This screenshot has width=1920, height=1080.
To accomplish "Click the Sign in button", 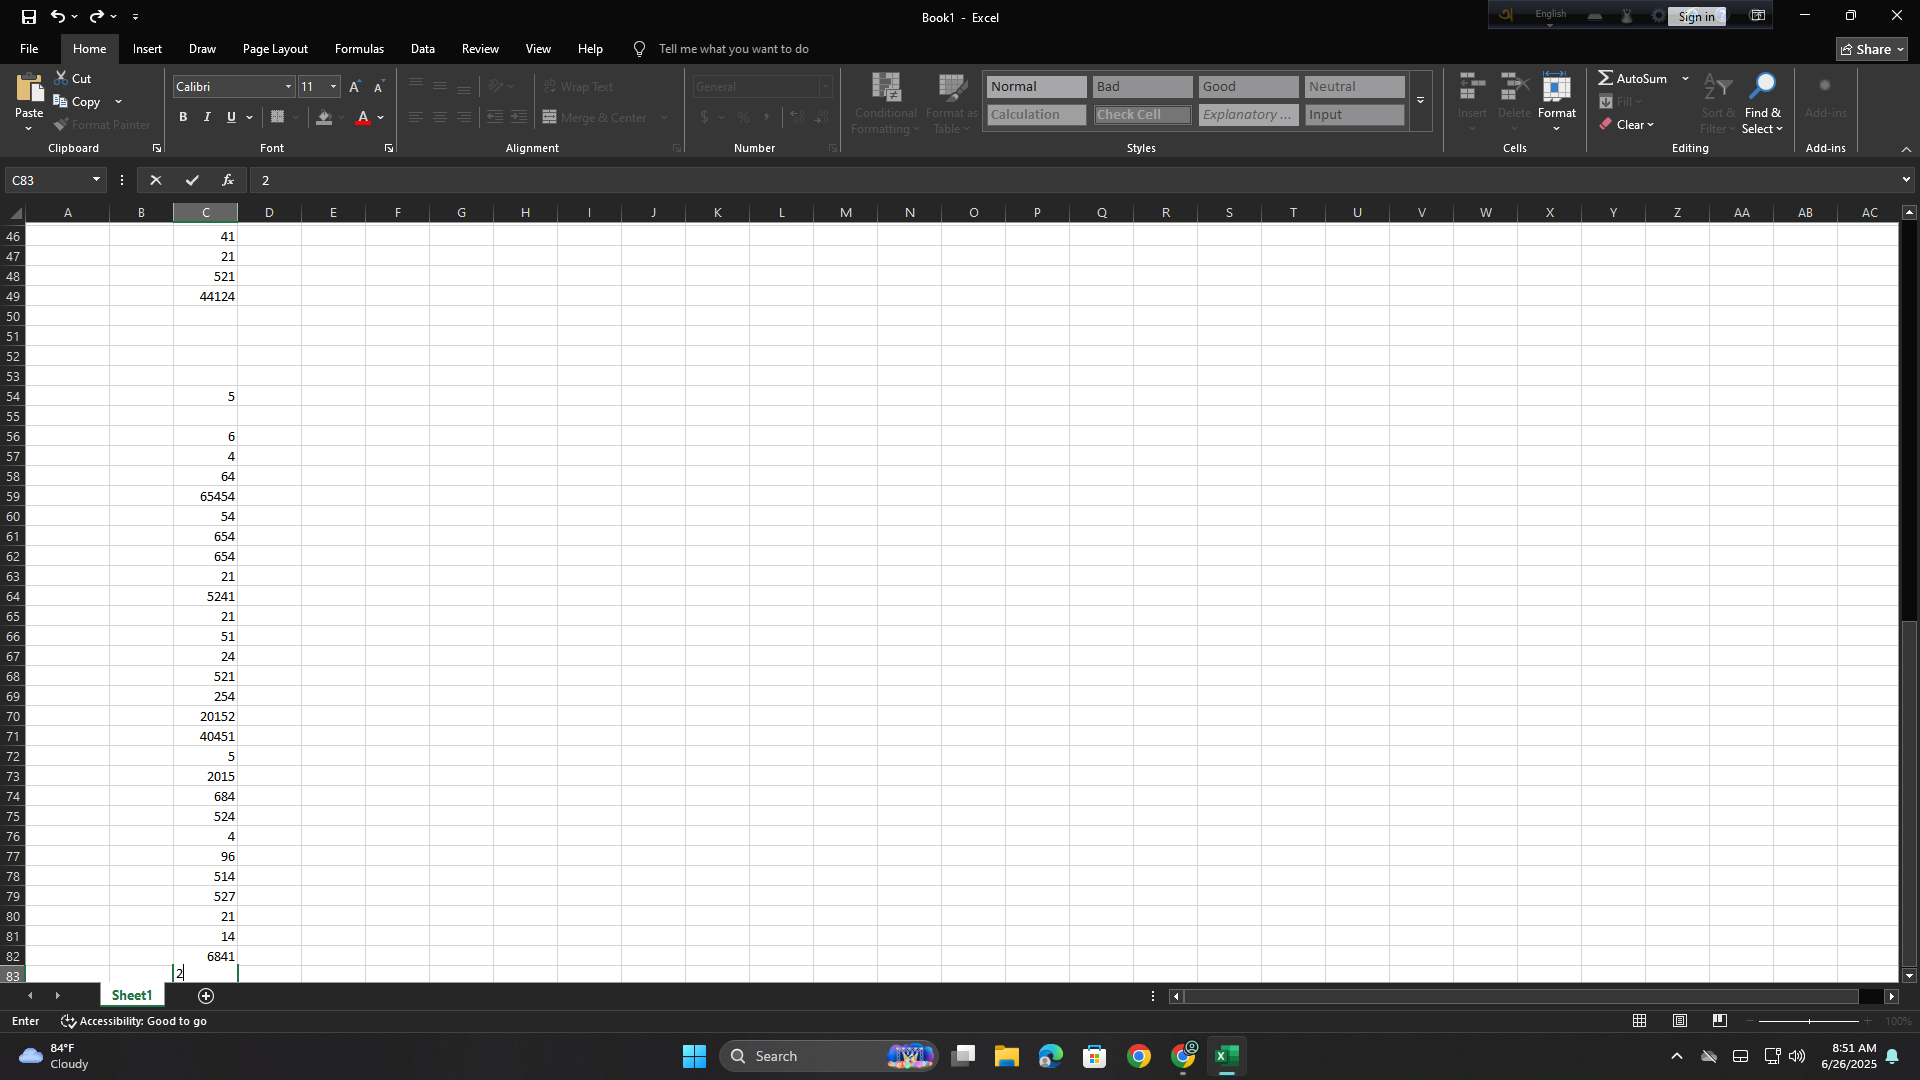I will (1696, 16).
